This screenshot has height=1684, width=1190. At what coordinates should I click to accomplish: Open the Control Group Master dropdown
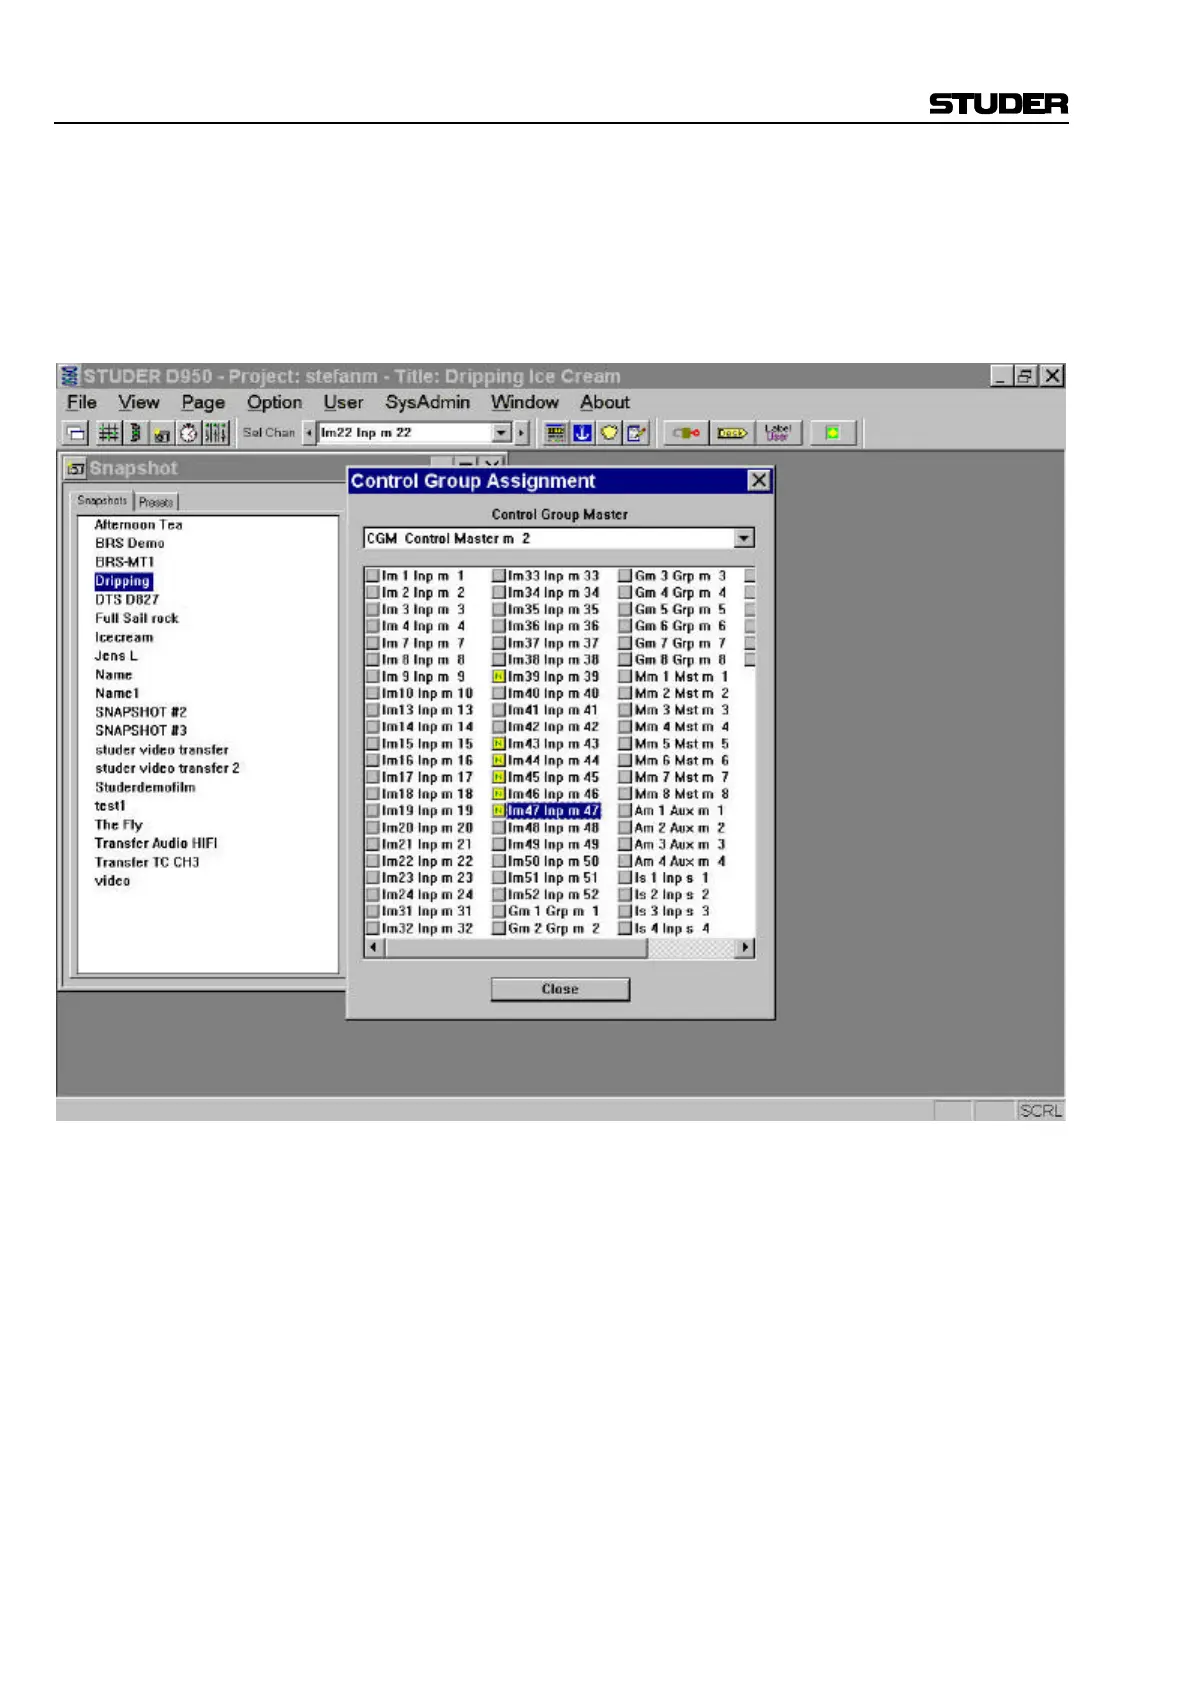pos(743,538)
